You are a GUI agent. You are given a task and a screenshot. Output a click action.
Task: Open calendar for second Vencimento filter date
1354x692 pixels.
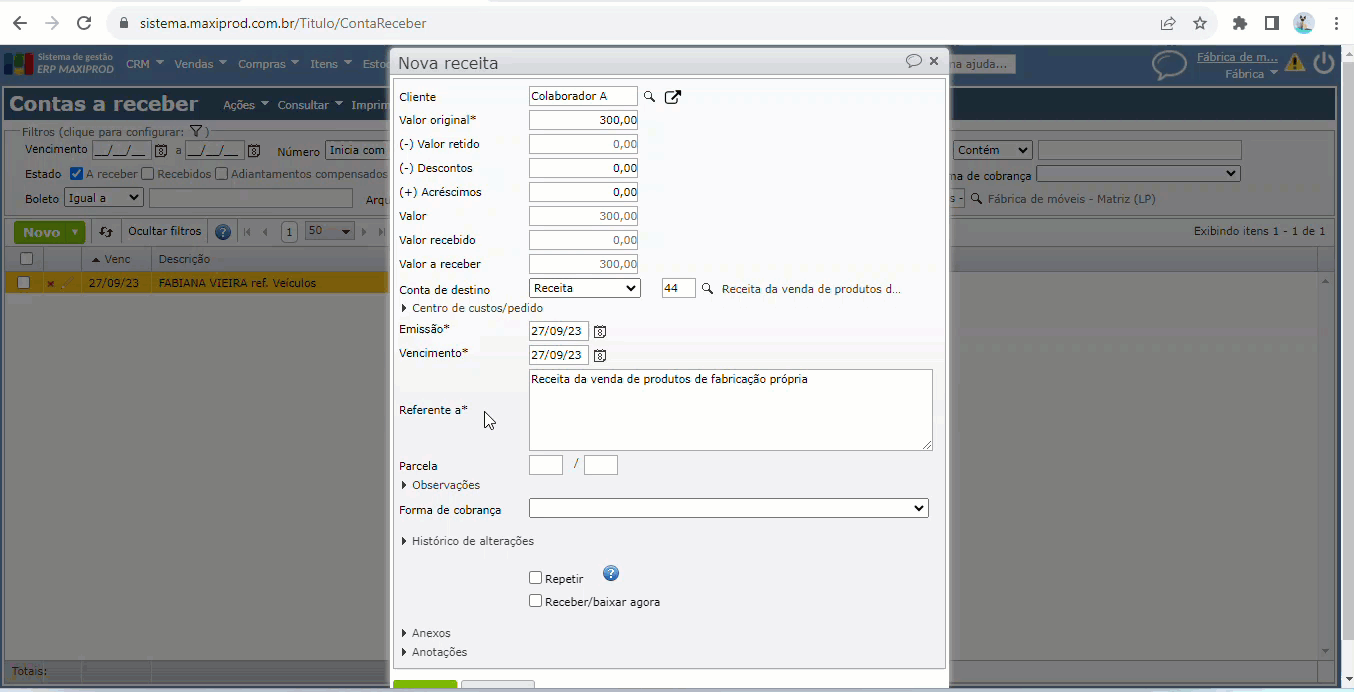(254, 151)
